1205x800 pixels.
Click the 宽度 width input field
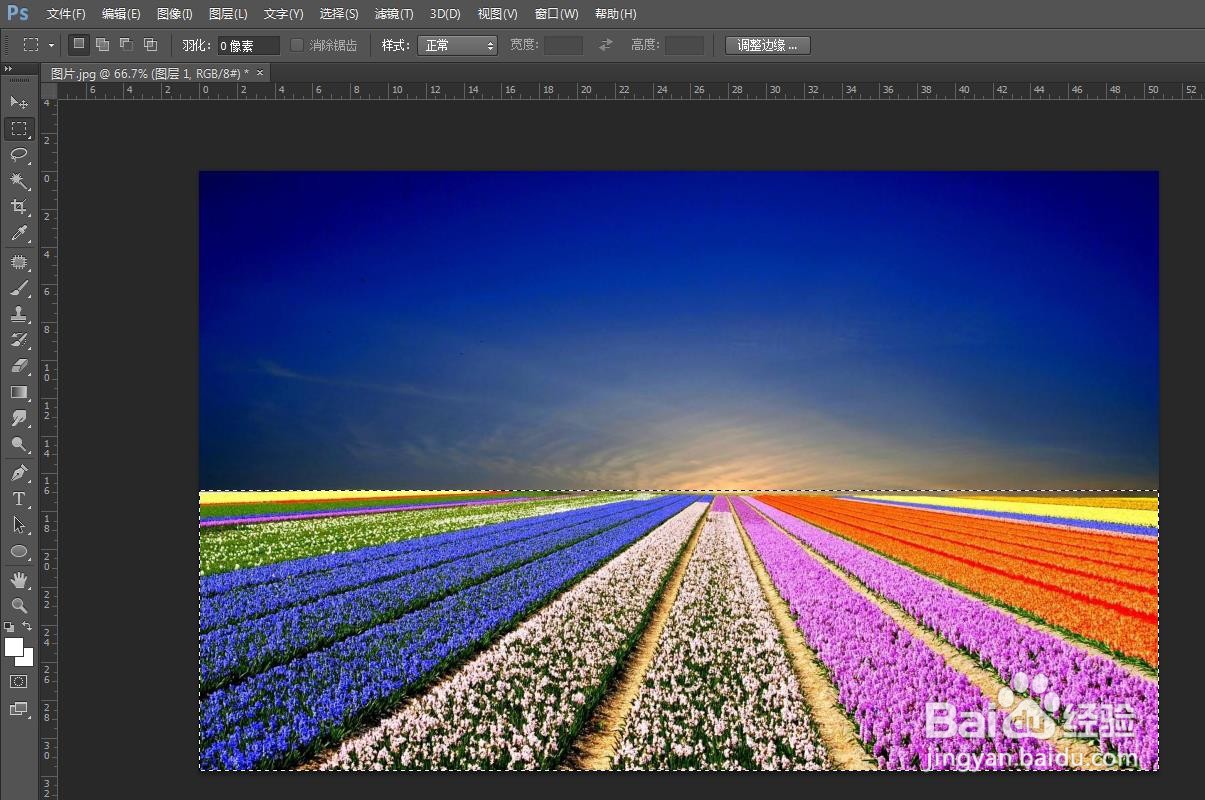563,45
